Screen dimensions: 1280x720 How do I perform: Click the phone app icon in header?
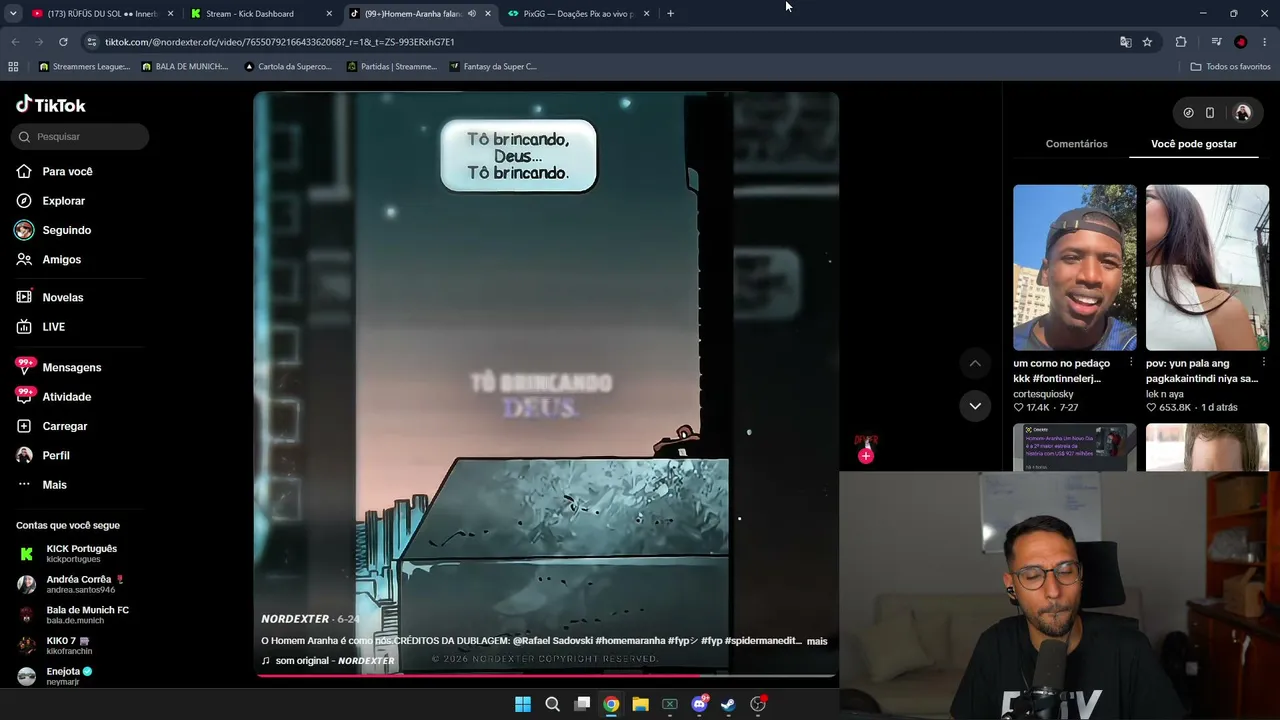tap(1210, 113)
